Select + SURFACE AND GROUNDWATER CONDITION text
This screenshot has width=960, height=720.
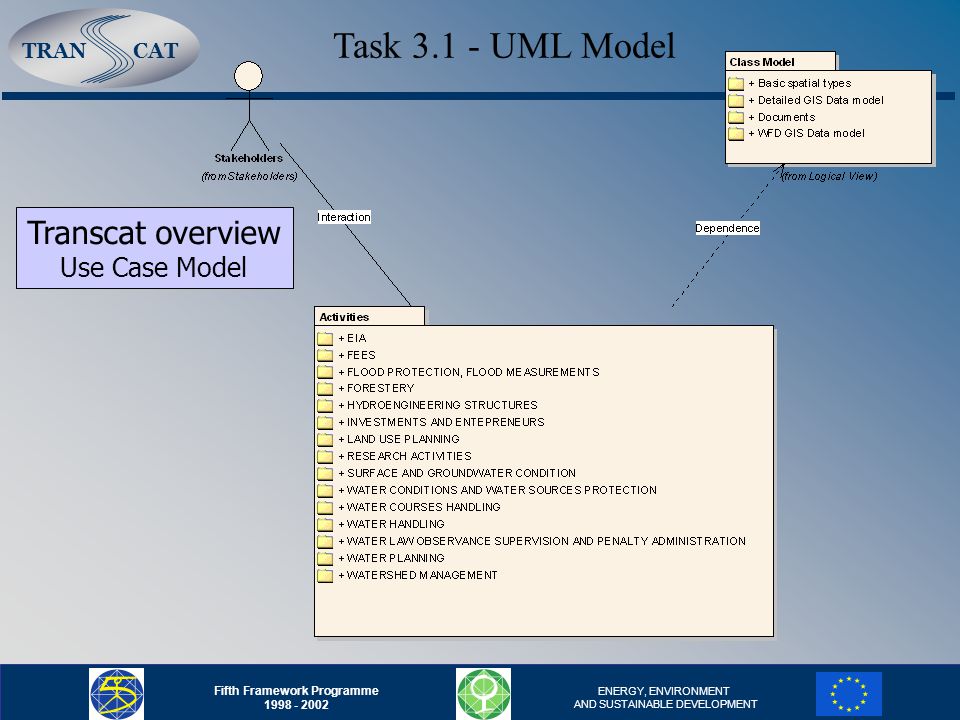click(x=457, y=473)
